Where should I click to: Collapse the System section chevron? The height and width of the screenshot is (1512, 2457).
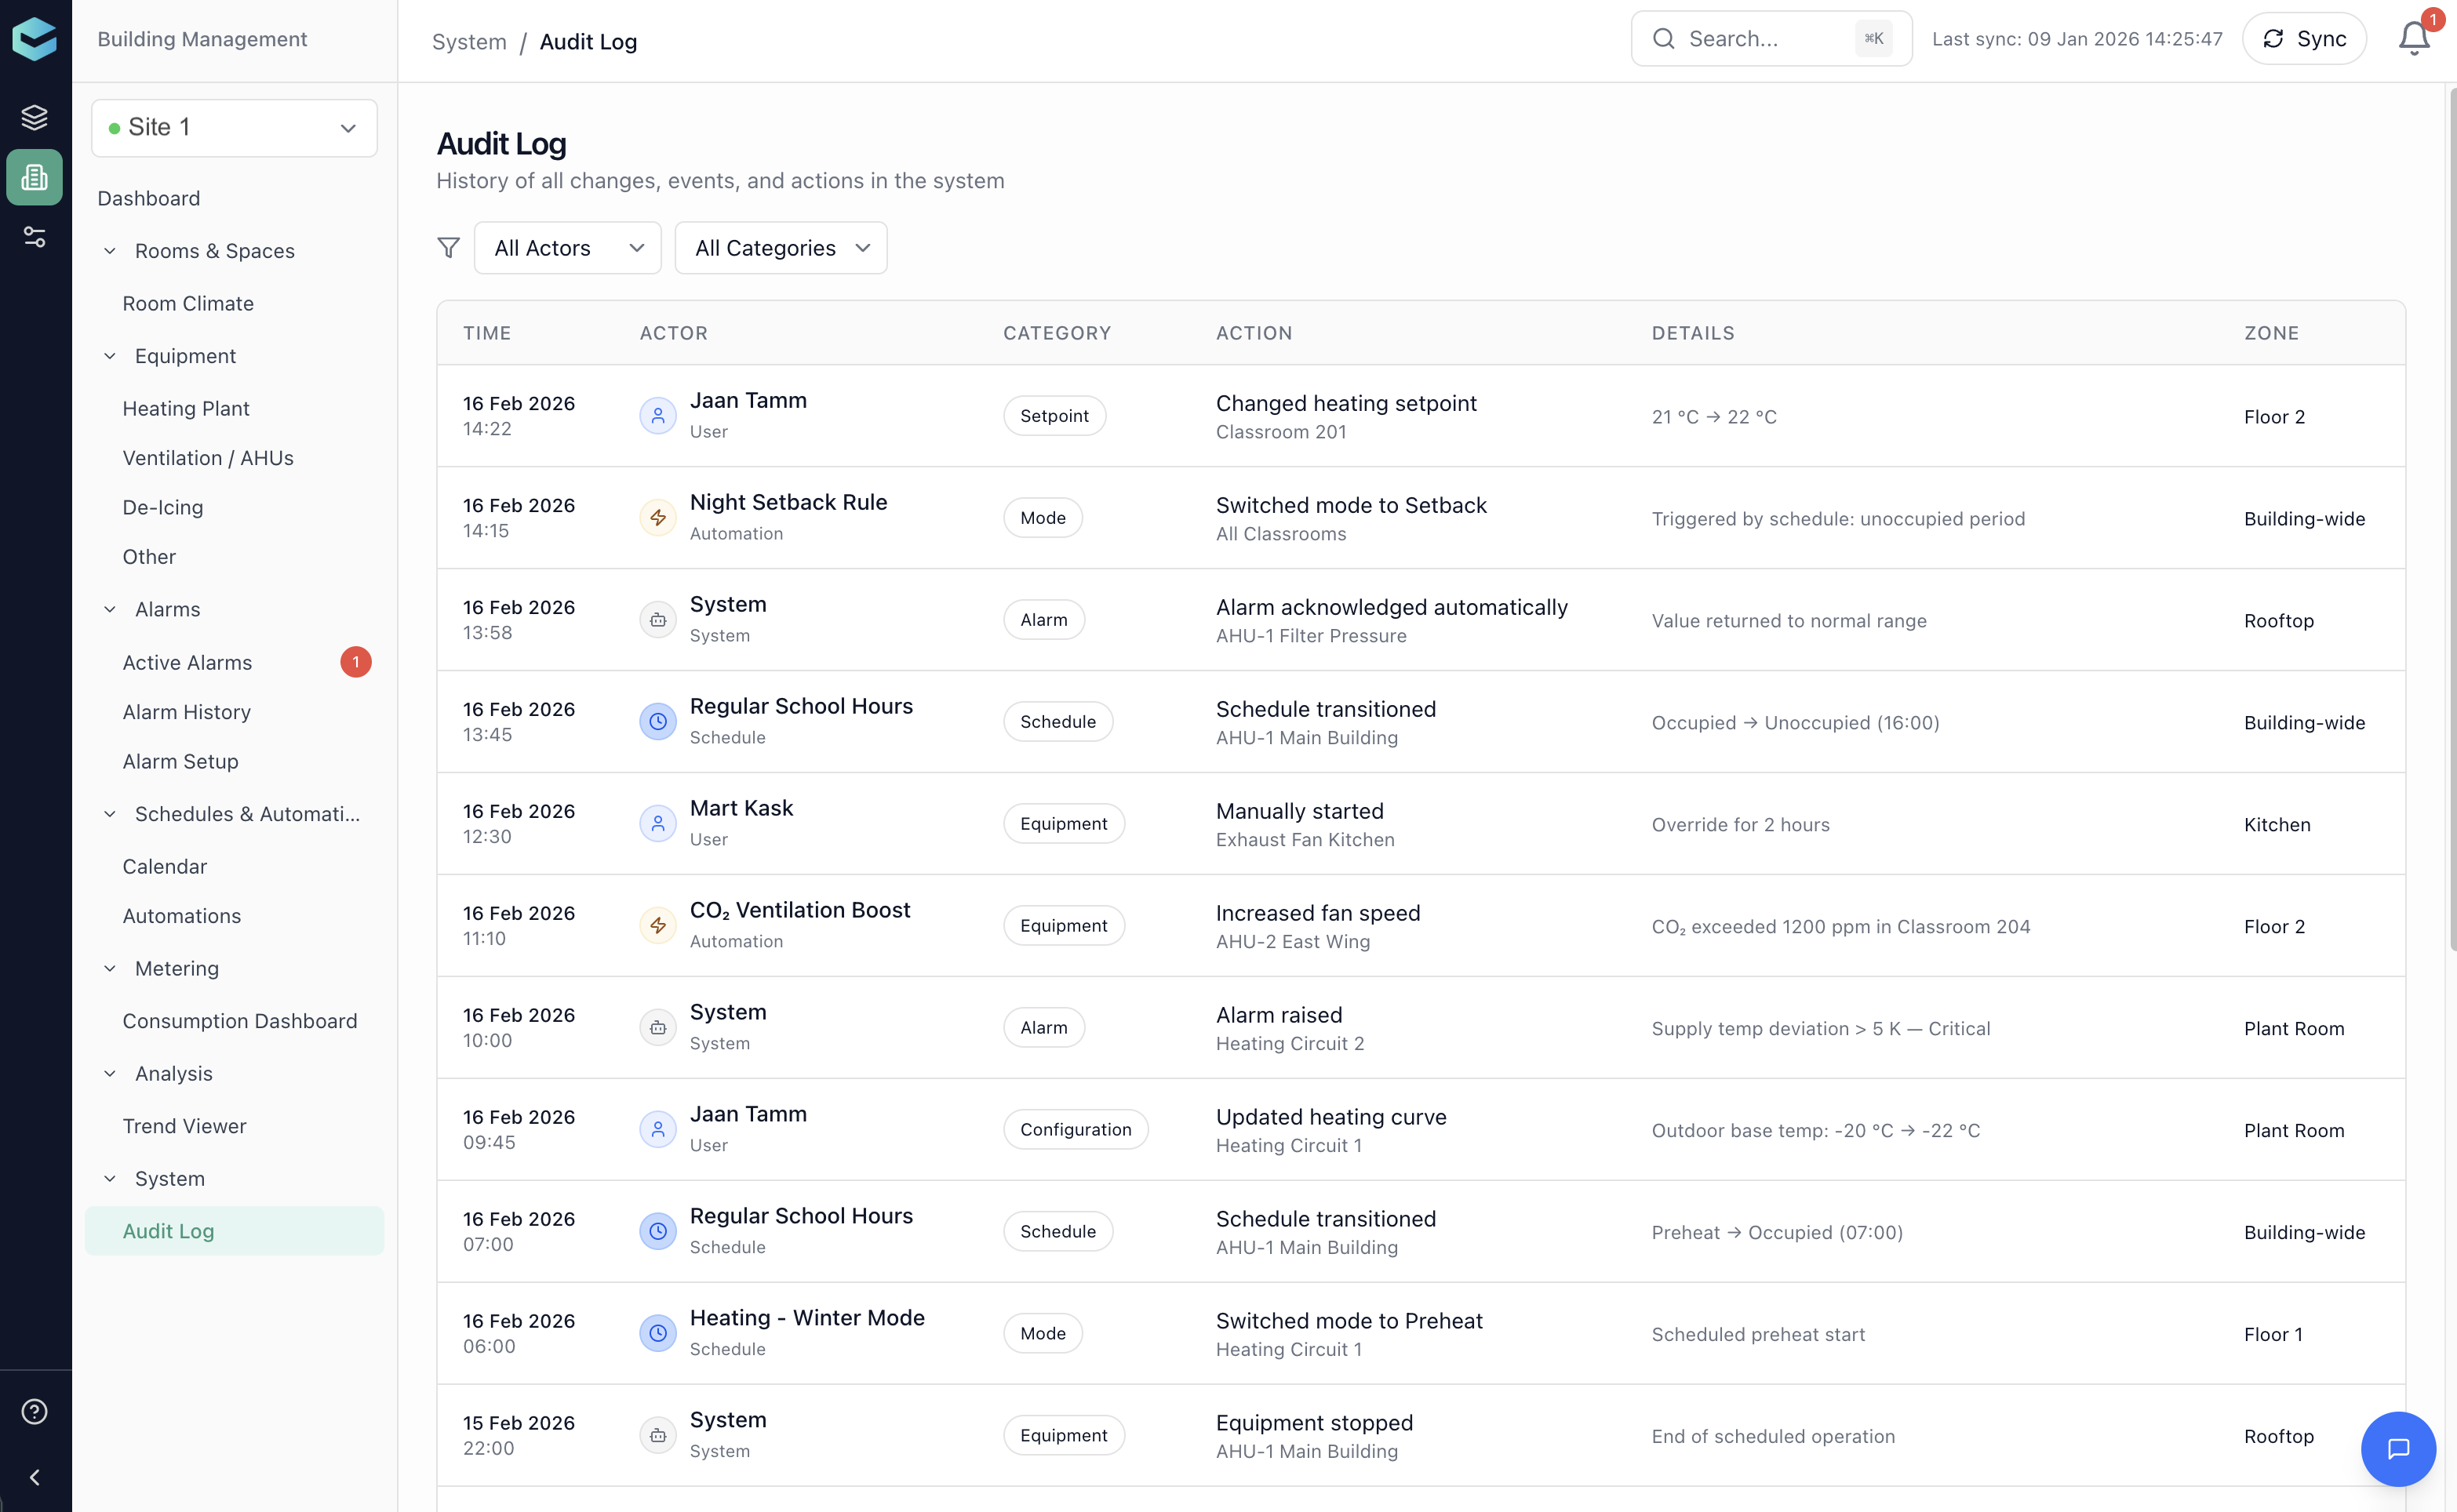pyautogui.click(x=110, y=1178)
